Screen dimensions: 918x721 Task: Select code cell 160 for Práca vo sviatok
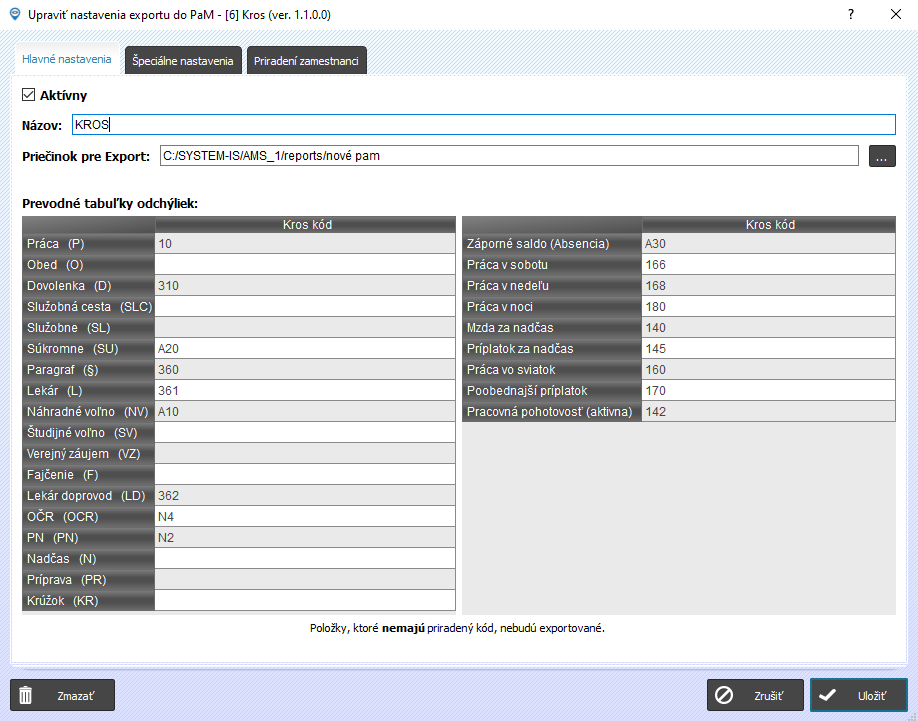point(769,370)
